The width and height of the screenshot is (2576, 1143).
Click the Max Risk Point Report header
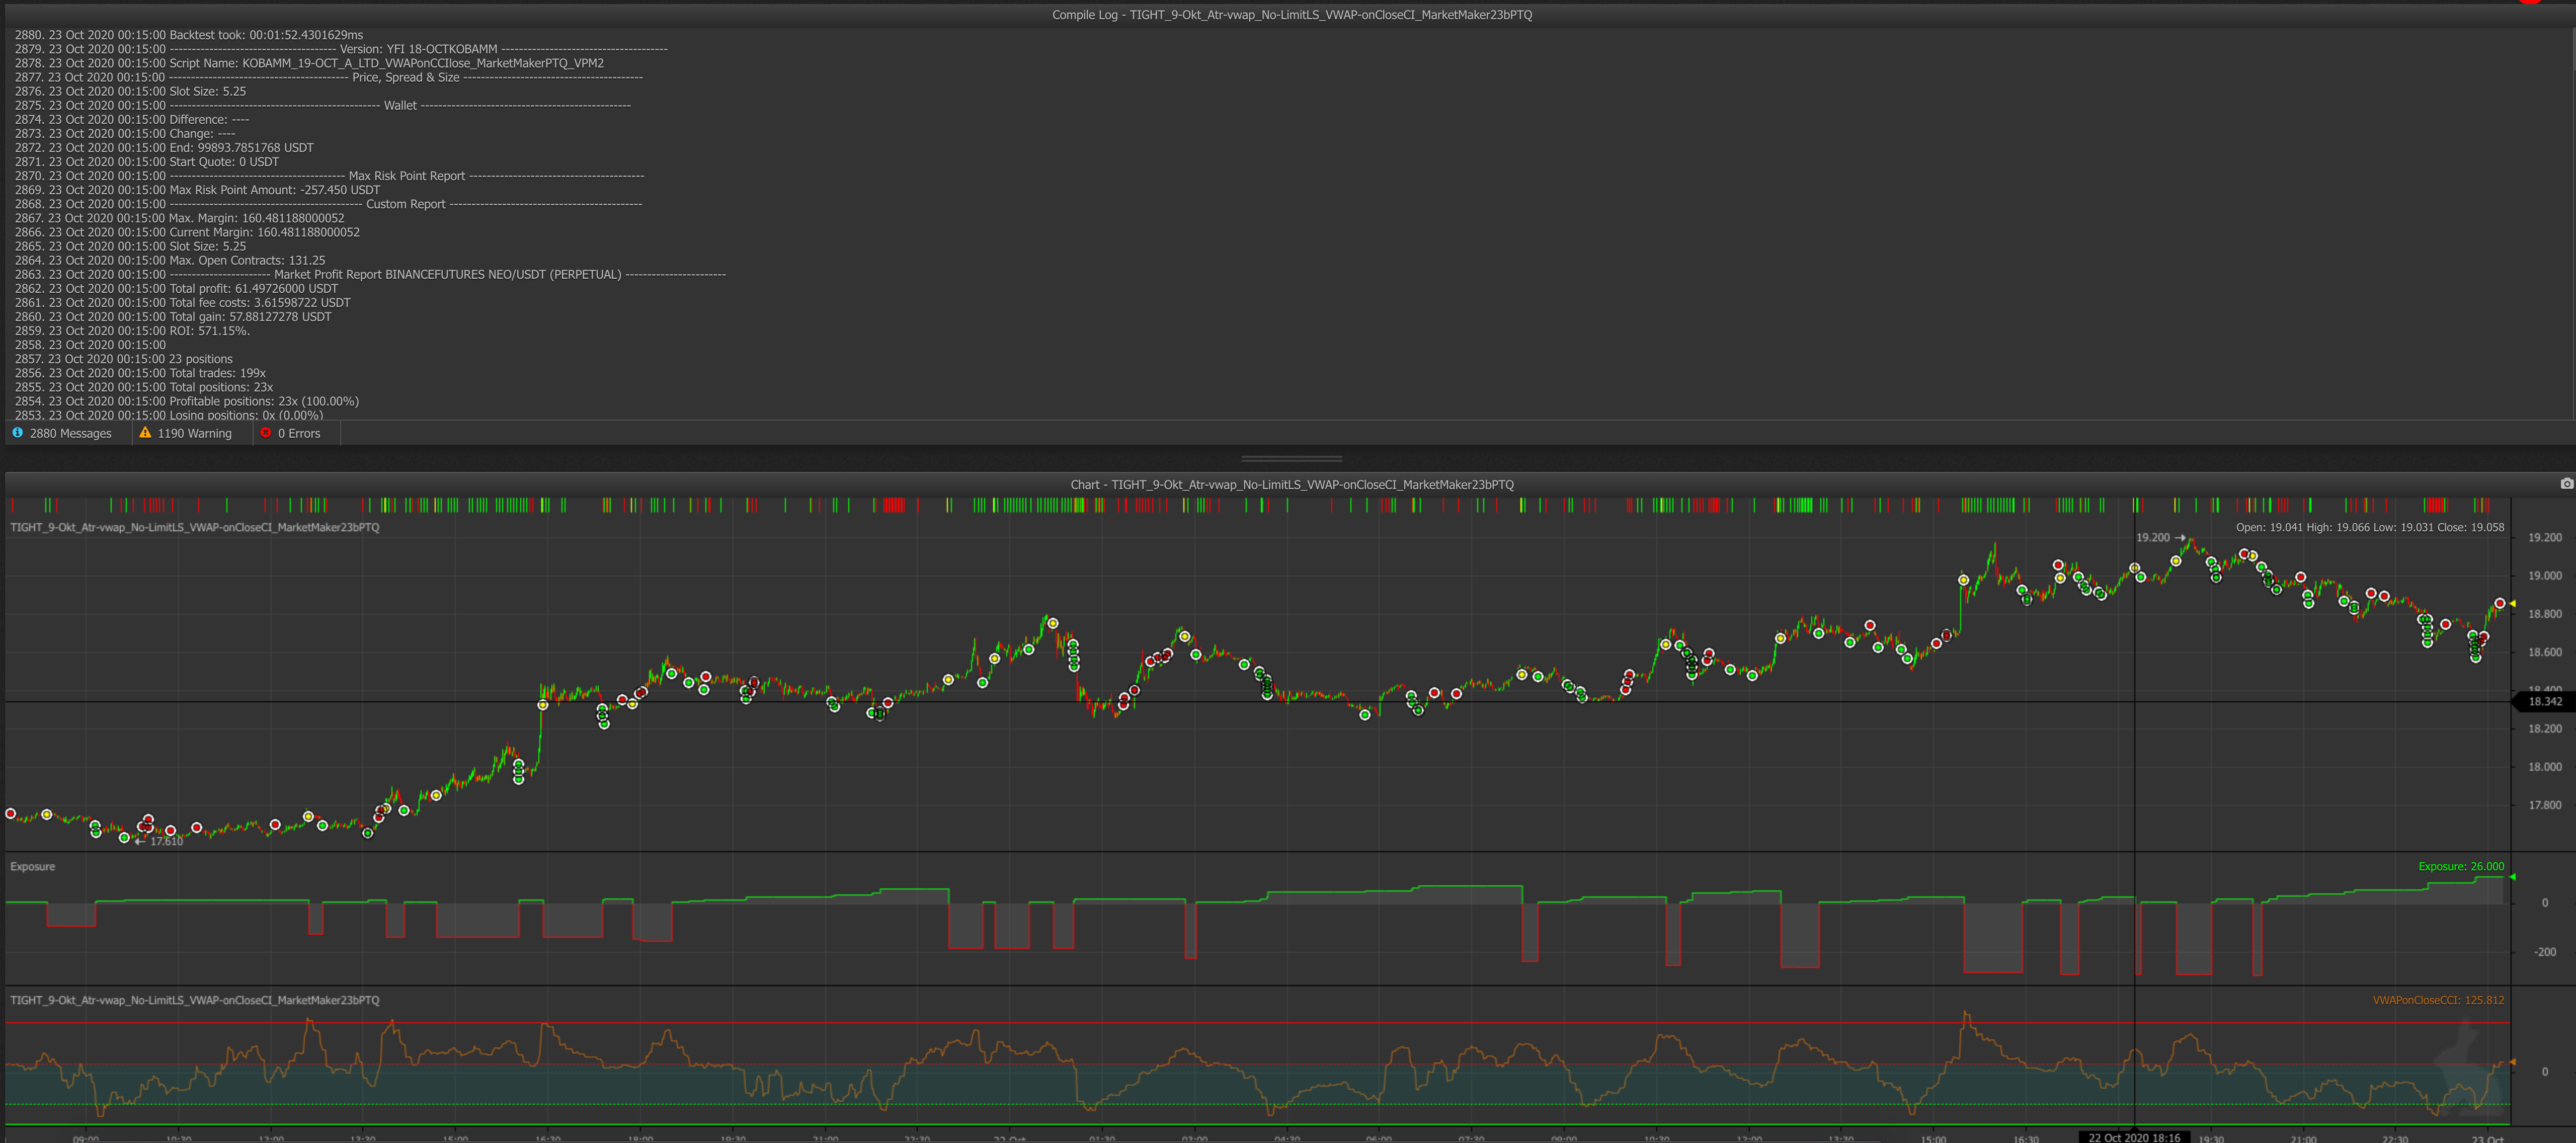329,176
